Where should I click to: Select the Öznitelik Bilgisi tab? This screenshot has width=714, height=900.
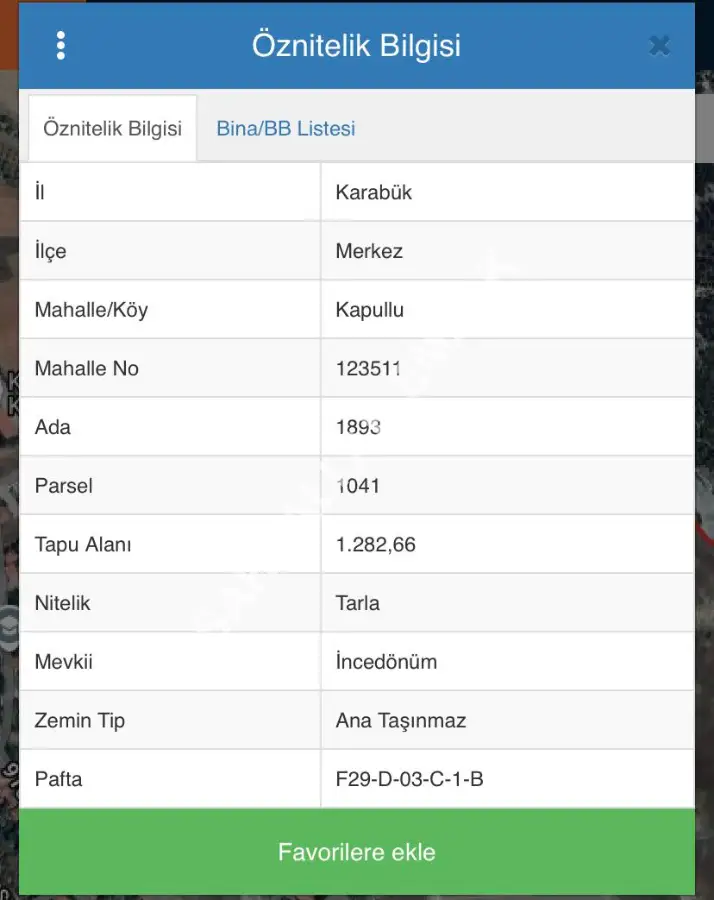click(112, 129)
